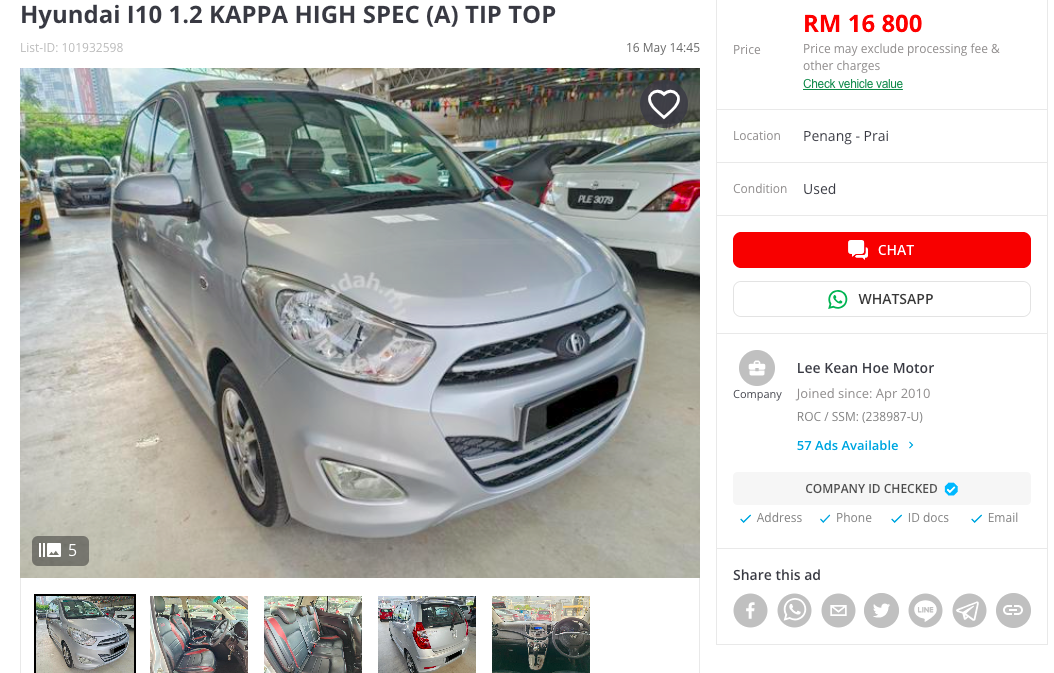This screenshot has height=673, width=1054.
Task: Select the rear seats thumbnail
Action: (x=313, y=634)
